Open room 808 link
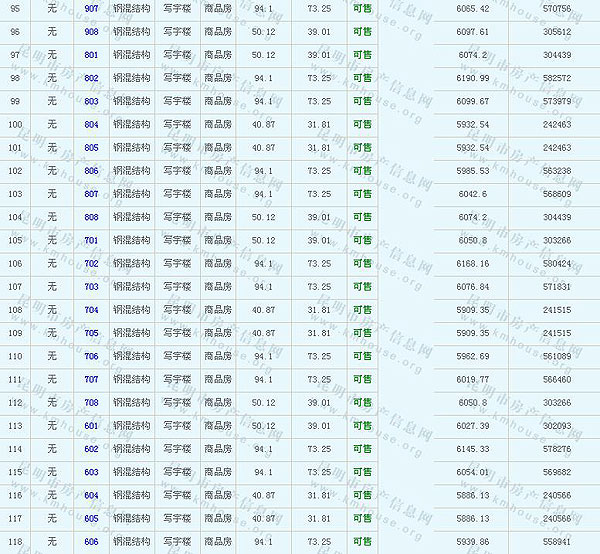600x554 pixels. 91,217
